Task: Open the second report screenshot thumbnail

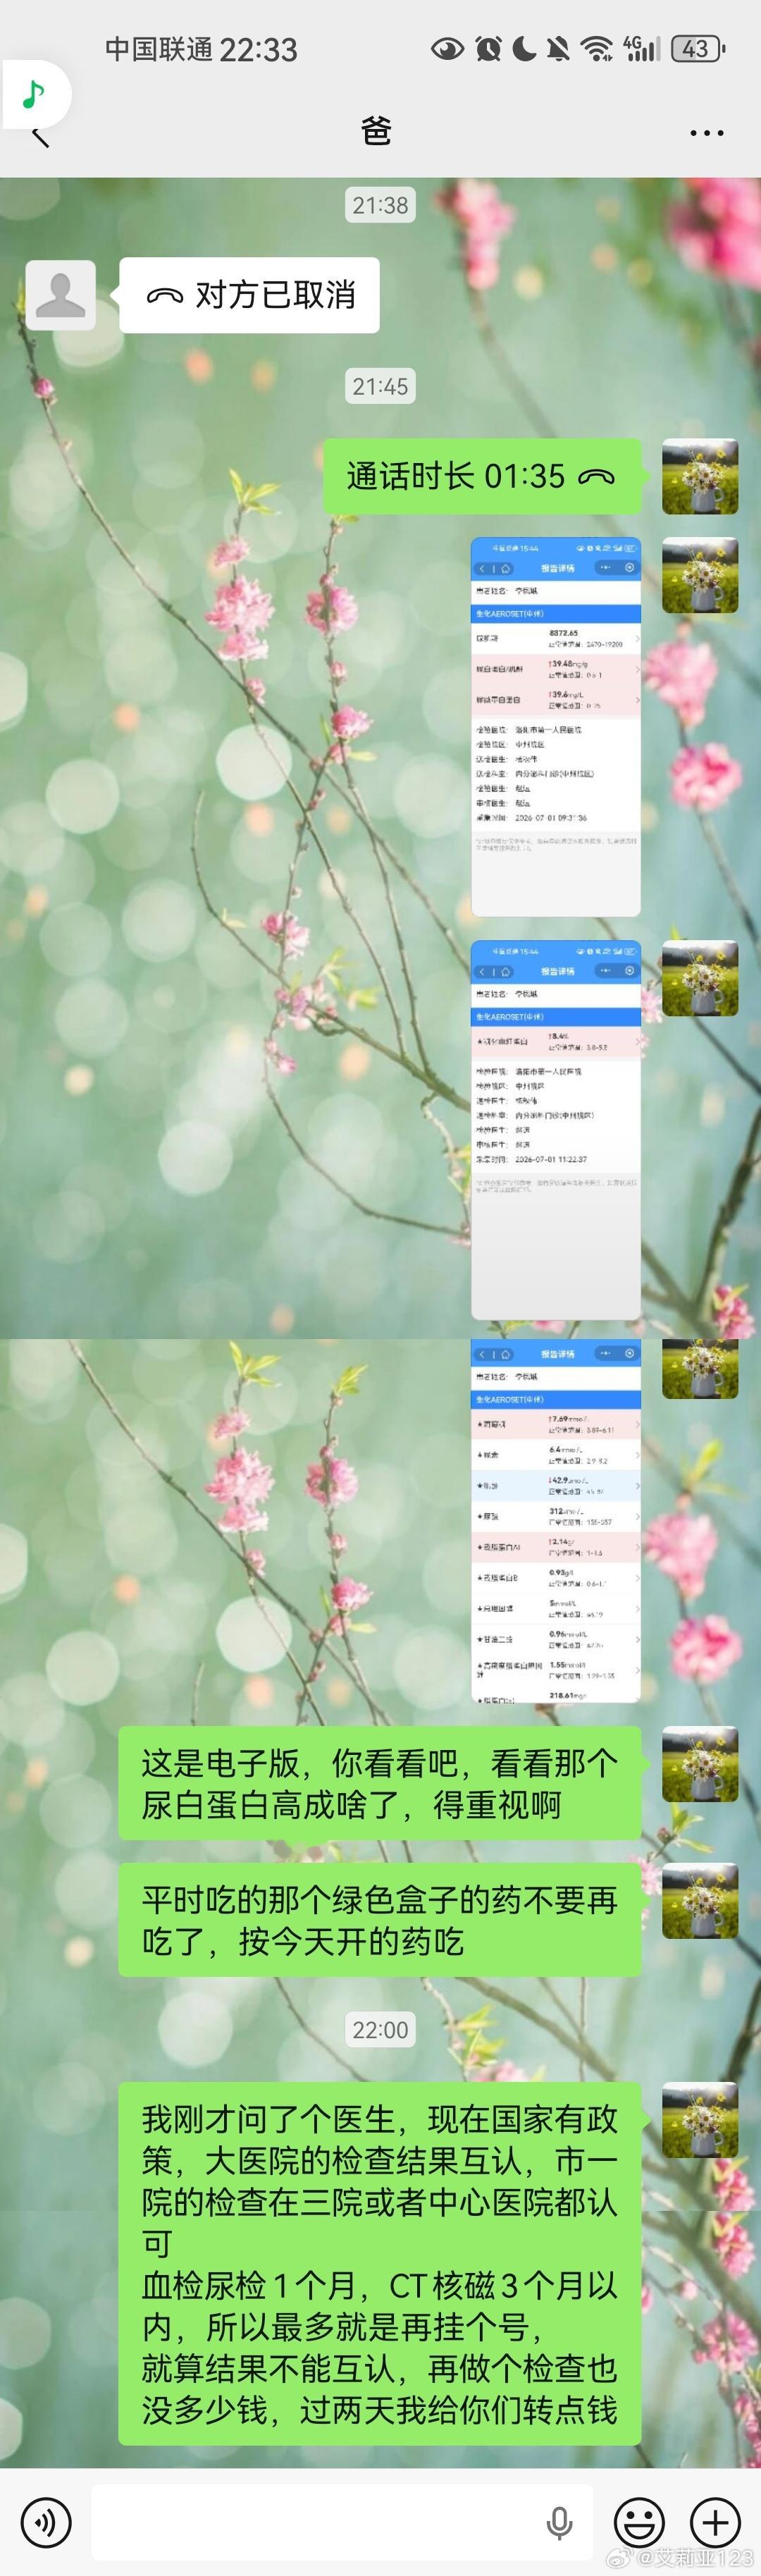Action: pos(556,1130)
